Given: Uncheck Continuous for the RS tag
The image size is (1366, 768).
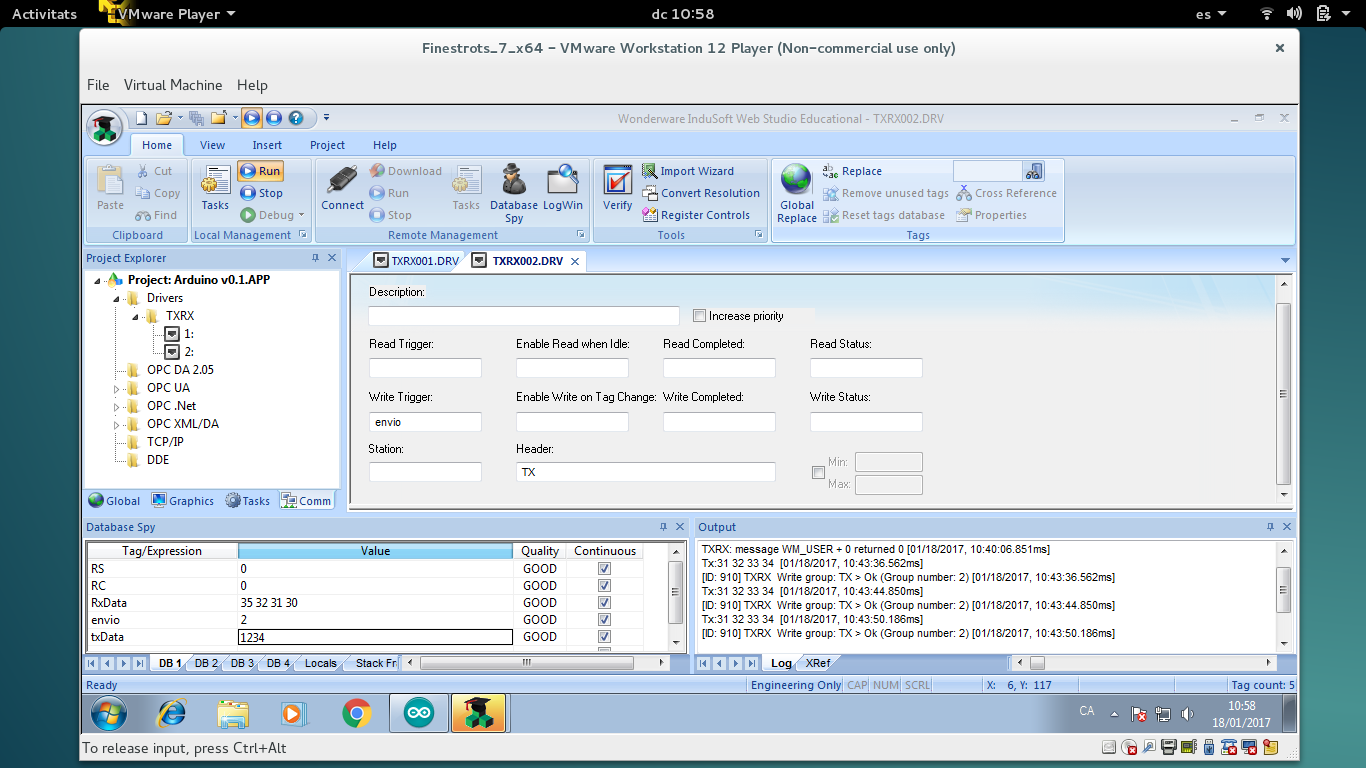Looking at the screenshot, I should tap(604, 569).
